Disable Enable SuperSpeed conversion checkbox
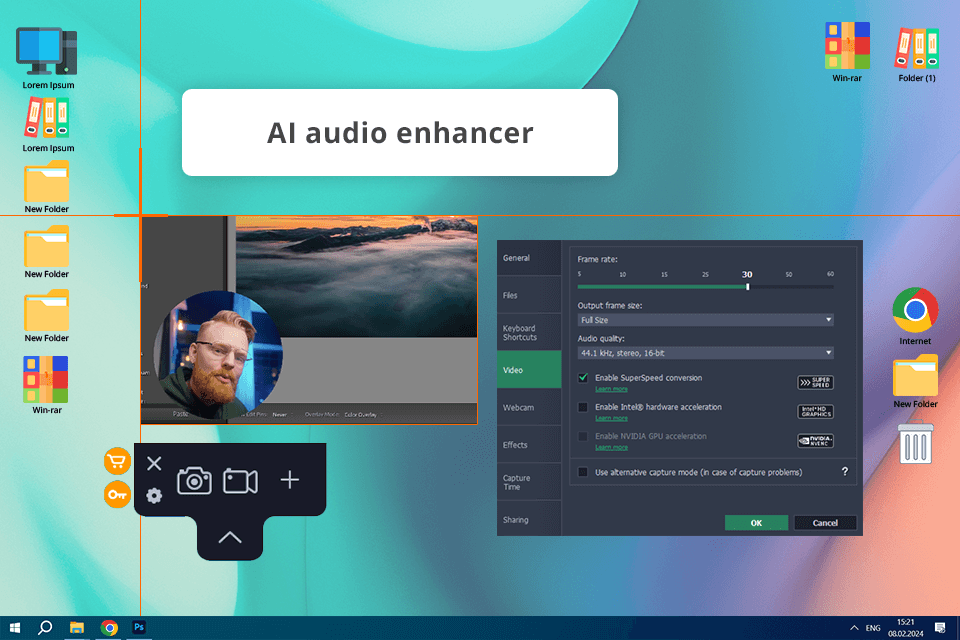960x640 pixels. click(x=583, y=378)
